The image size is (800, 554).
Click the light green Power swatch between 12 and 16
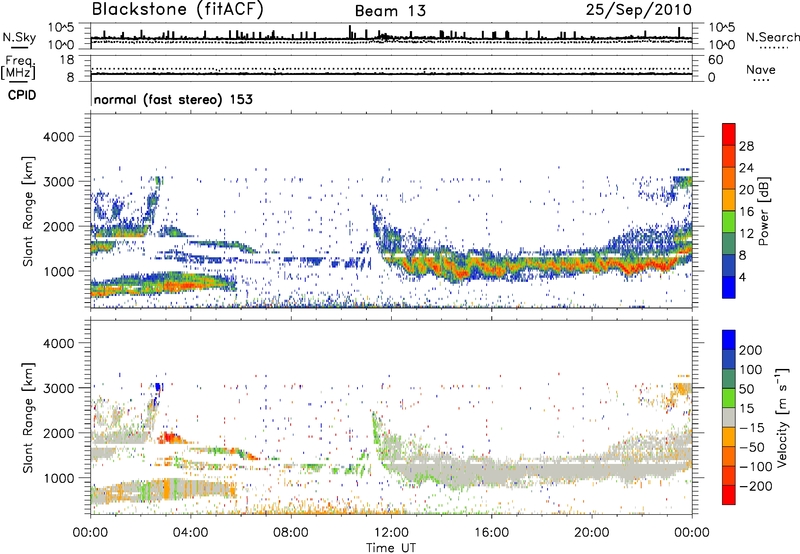[x=729, y=222]
